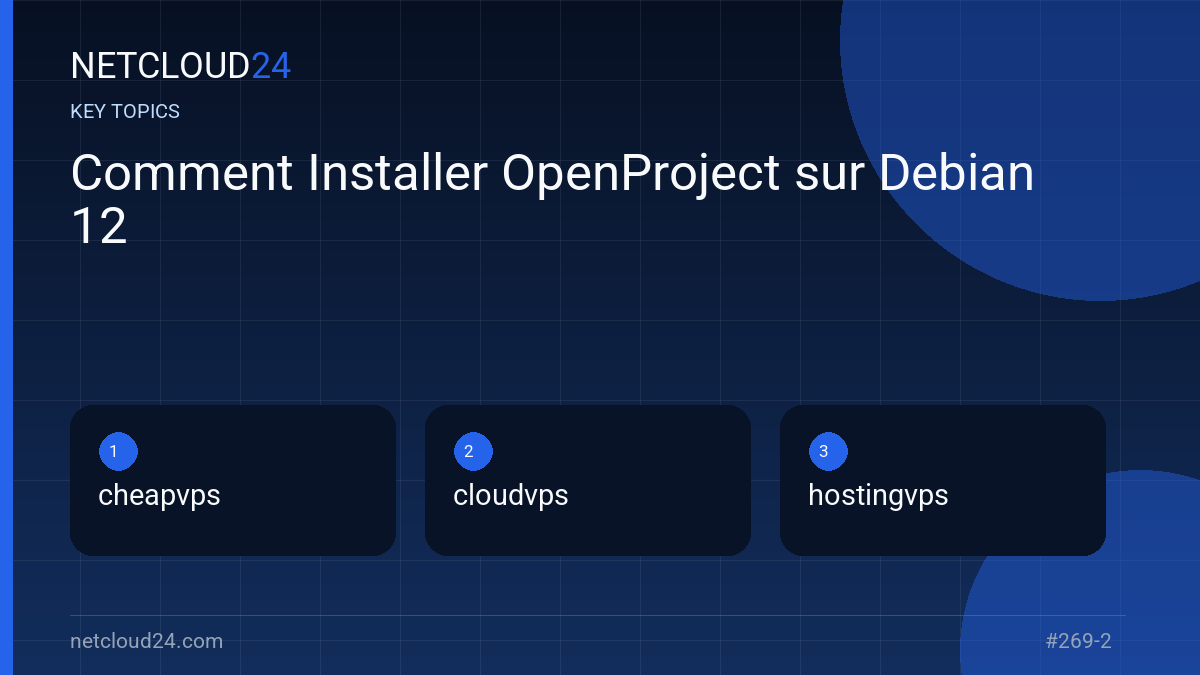Viewport: 1200px width, 675px height.
Task: Select the KEY TOPICS label
Action: point(125,112)
